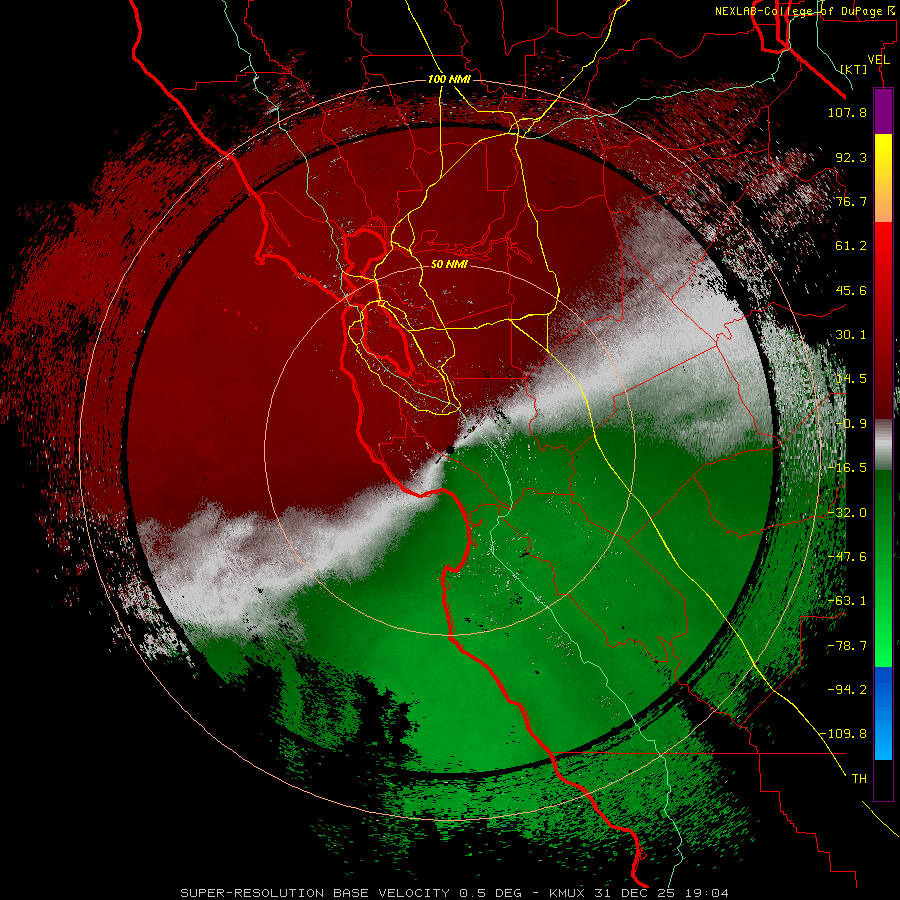
Task: Click the -109.8 velocity scale value
Action: 844,734
